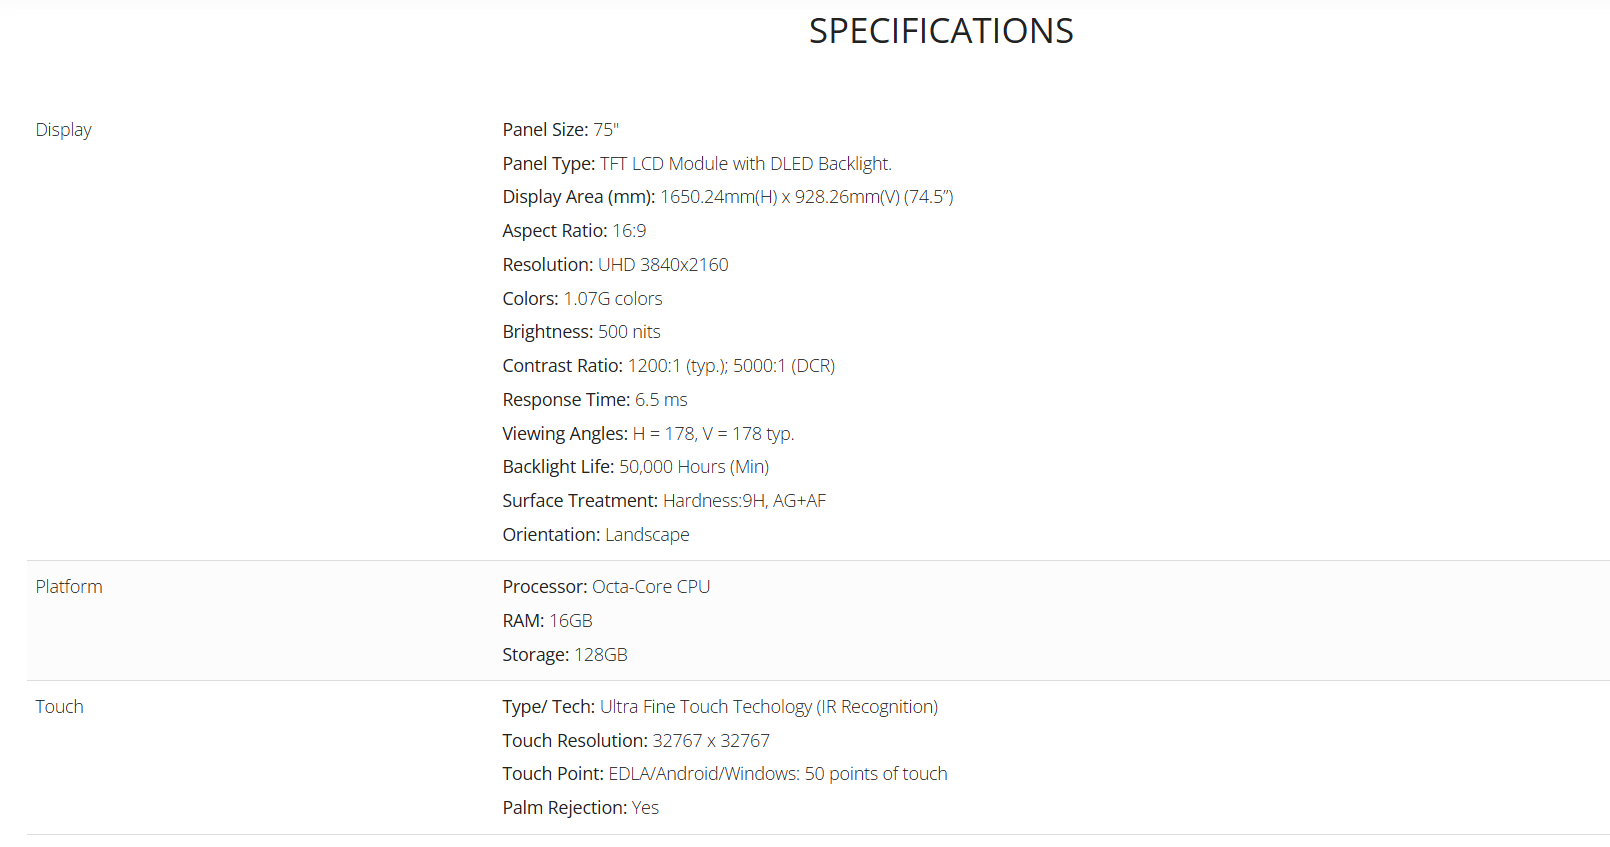Click the Platform category label
Screen dimensions: 1610x847
(x=69, y=587)
